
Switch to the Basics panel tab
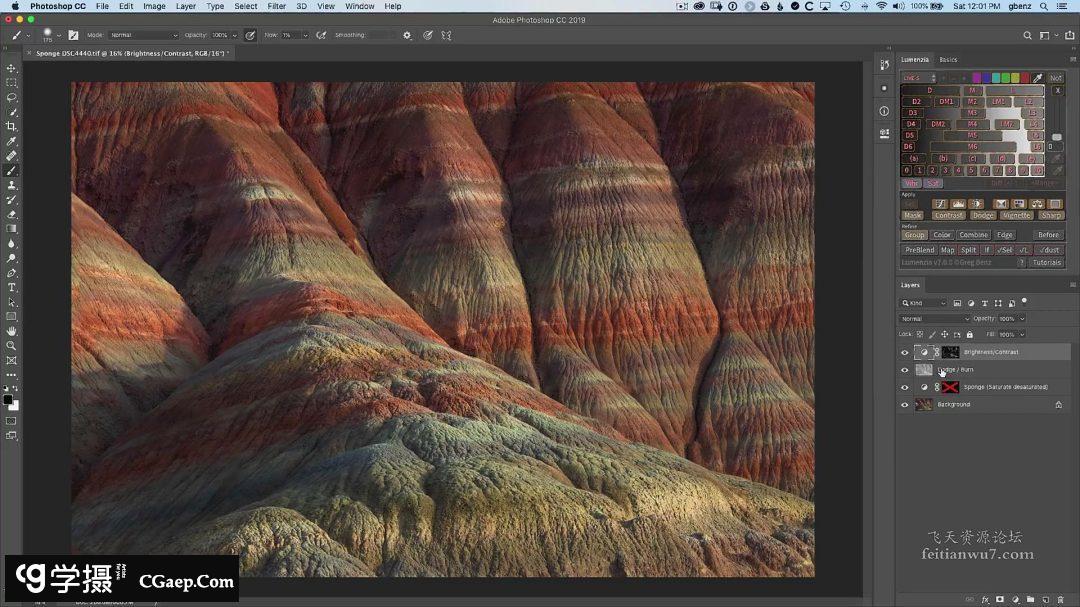(948, 59)
